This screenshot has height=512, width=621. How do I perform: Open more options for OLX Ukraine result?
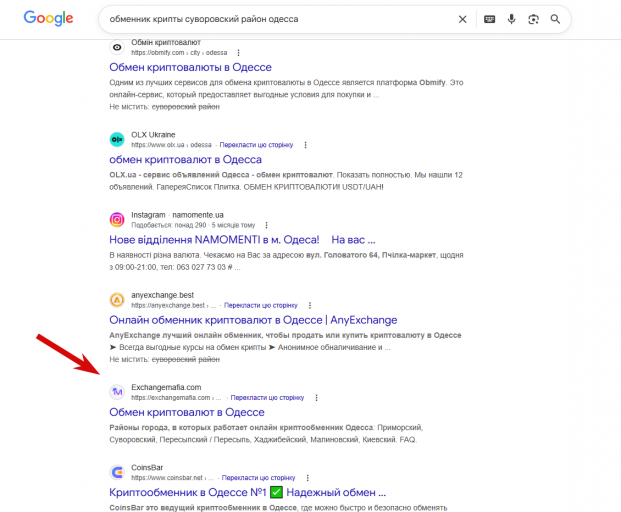305,145
